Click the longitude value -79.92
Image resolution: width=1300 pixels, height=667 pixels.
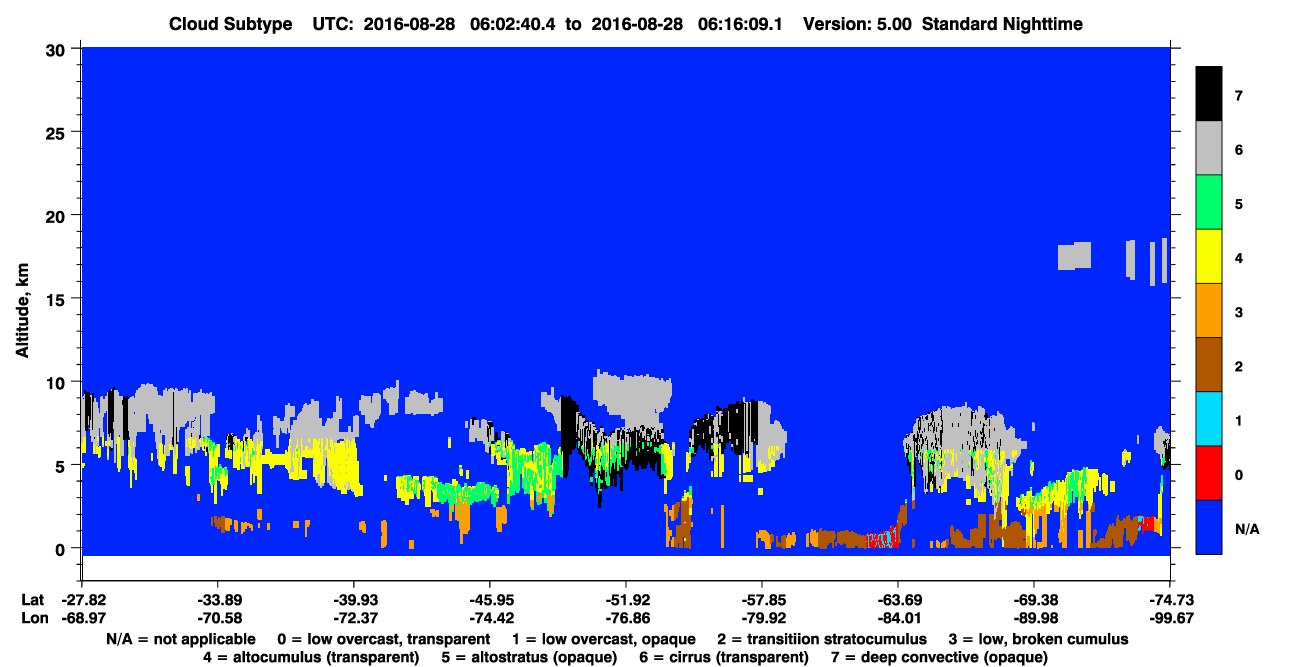[762, 618]
